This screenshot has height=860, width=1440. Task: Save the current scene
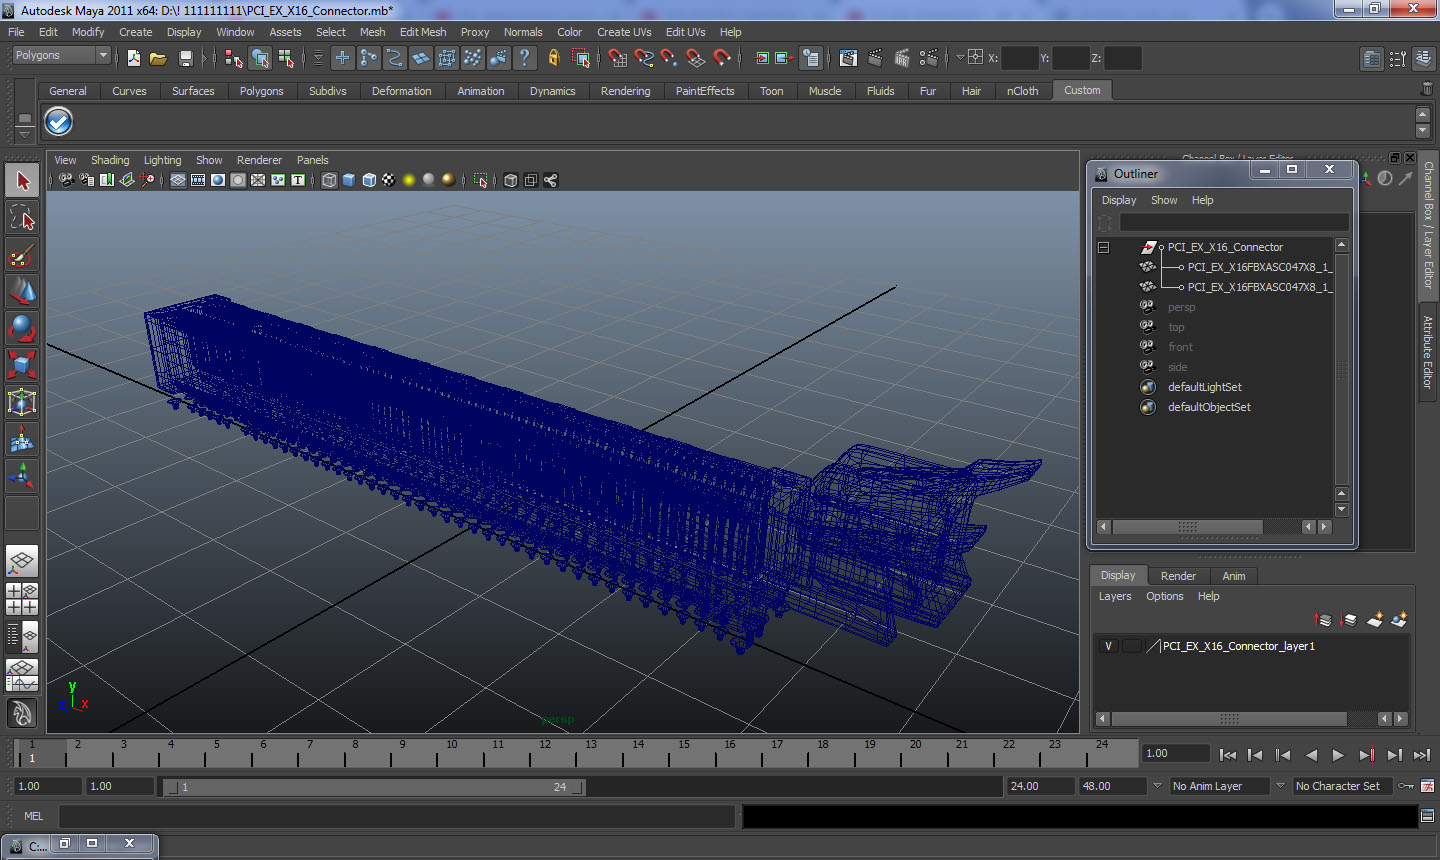pyautogui.click(x=185, y=58)
